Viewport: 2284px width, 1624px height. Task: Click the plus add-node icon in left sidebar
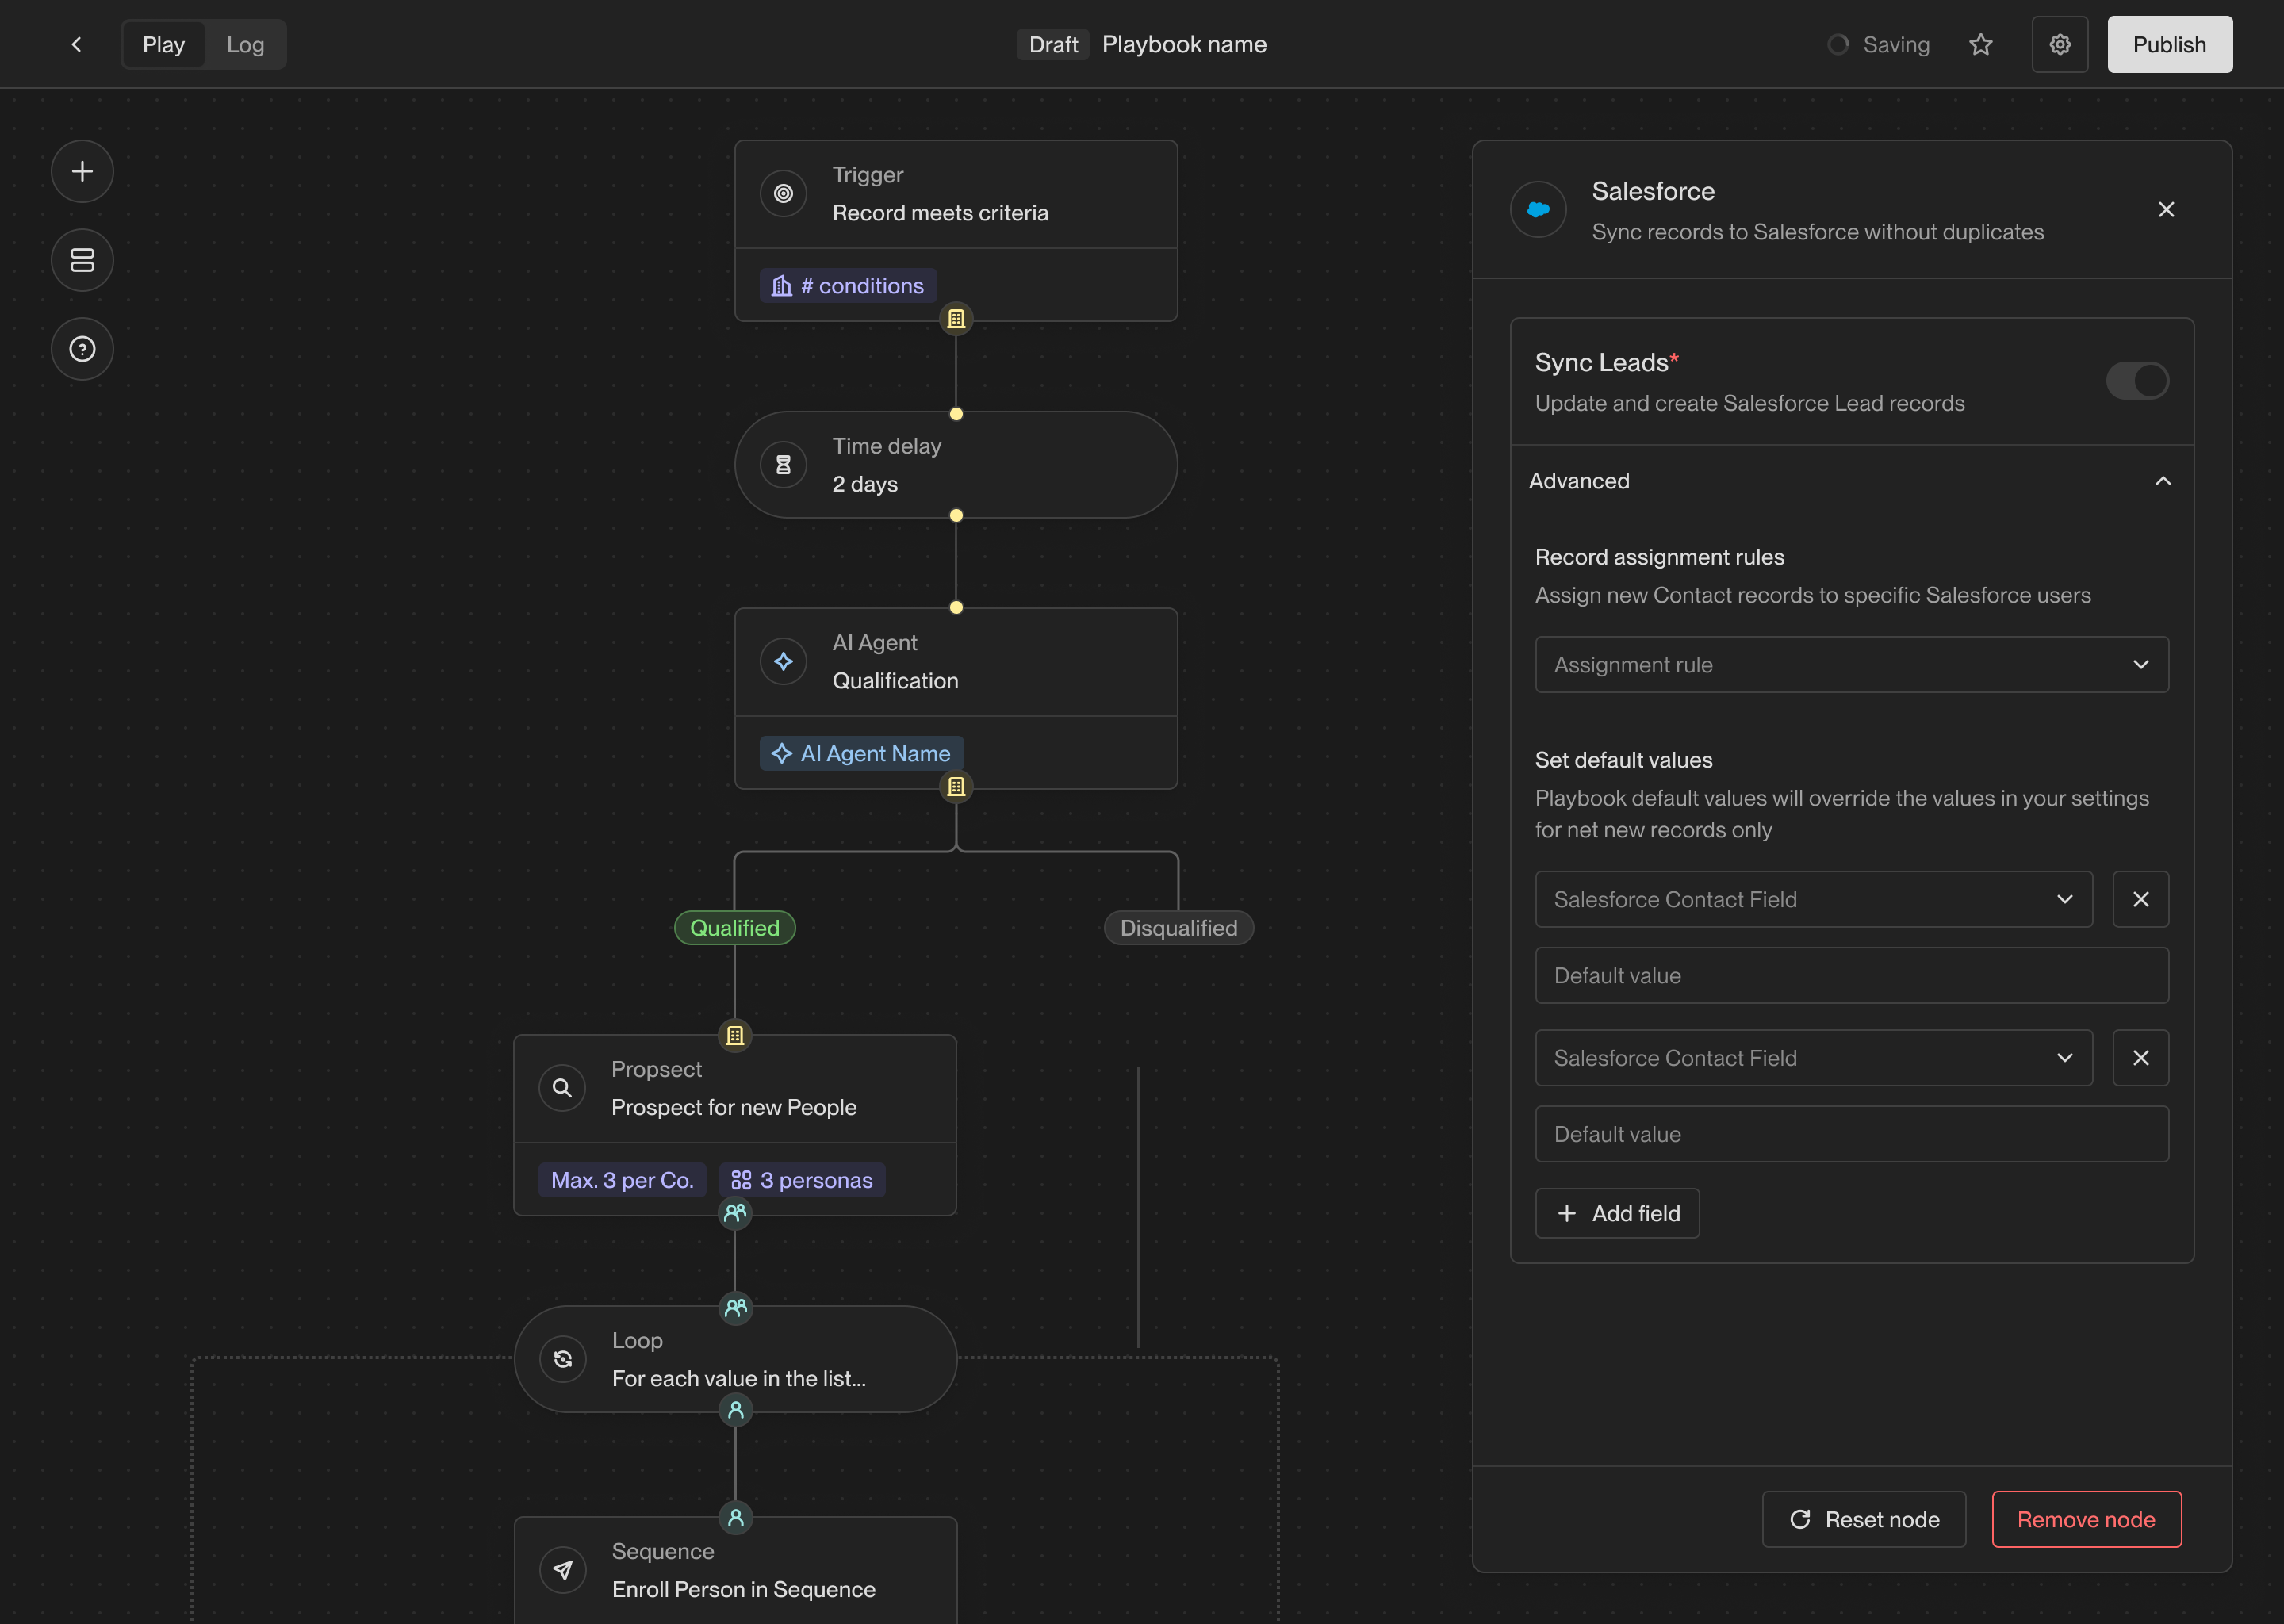(x=82, y=172)
